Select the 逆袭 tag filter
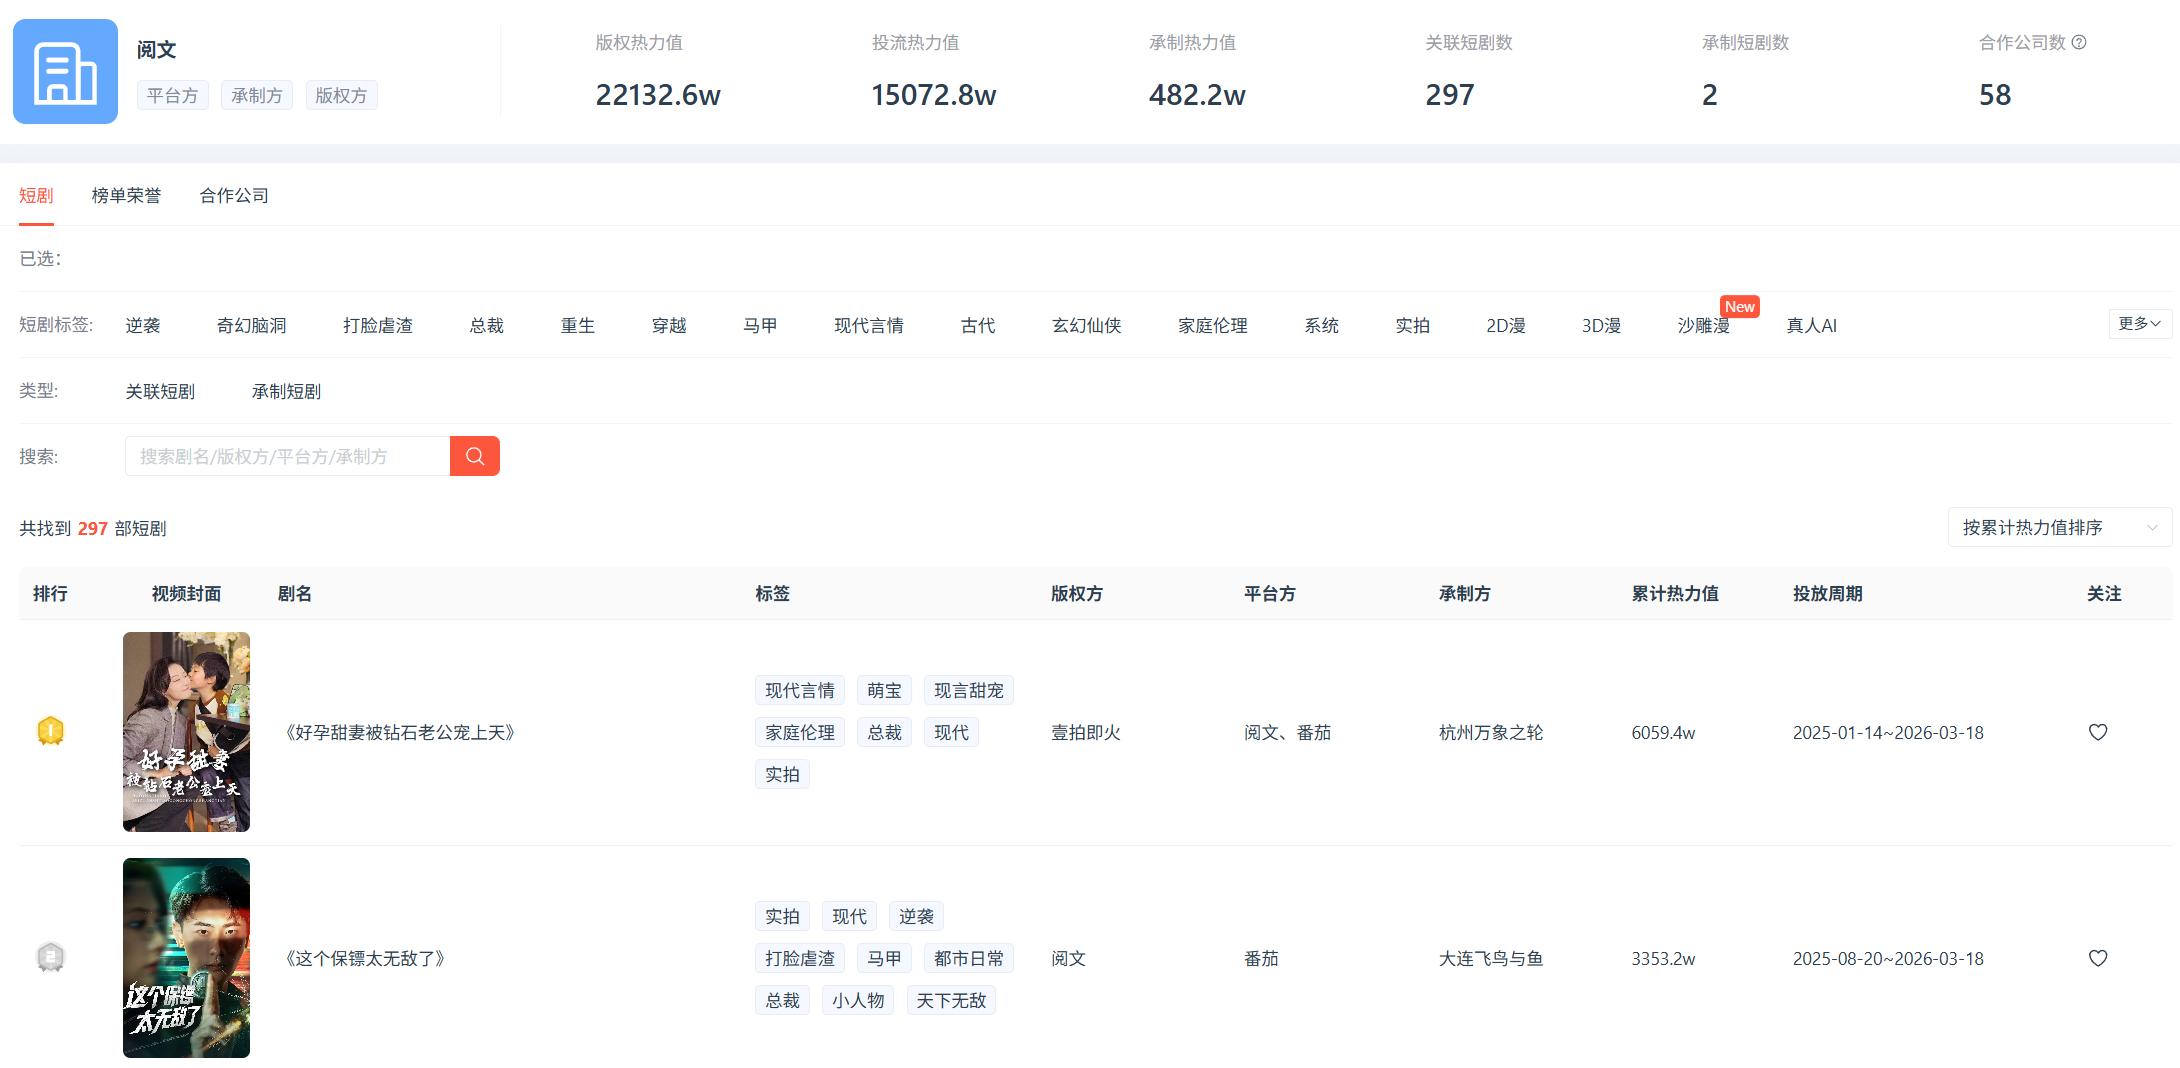The image size is (2180, 1068). point(143,325)
